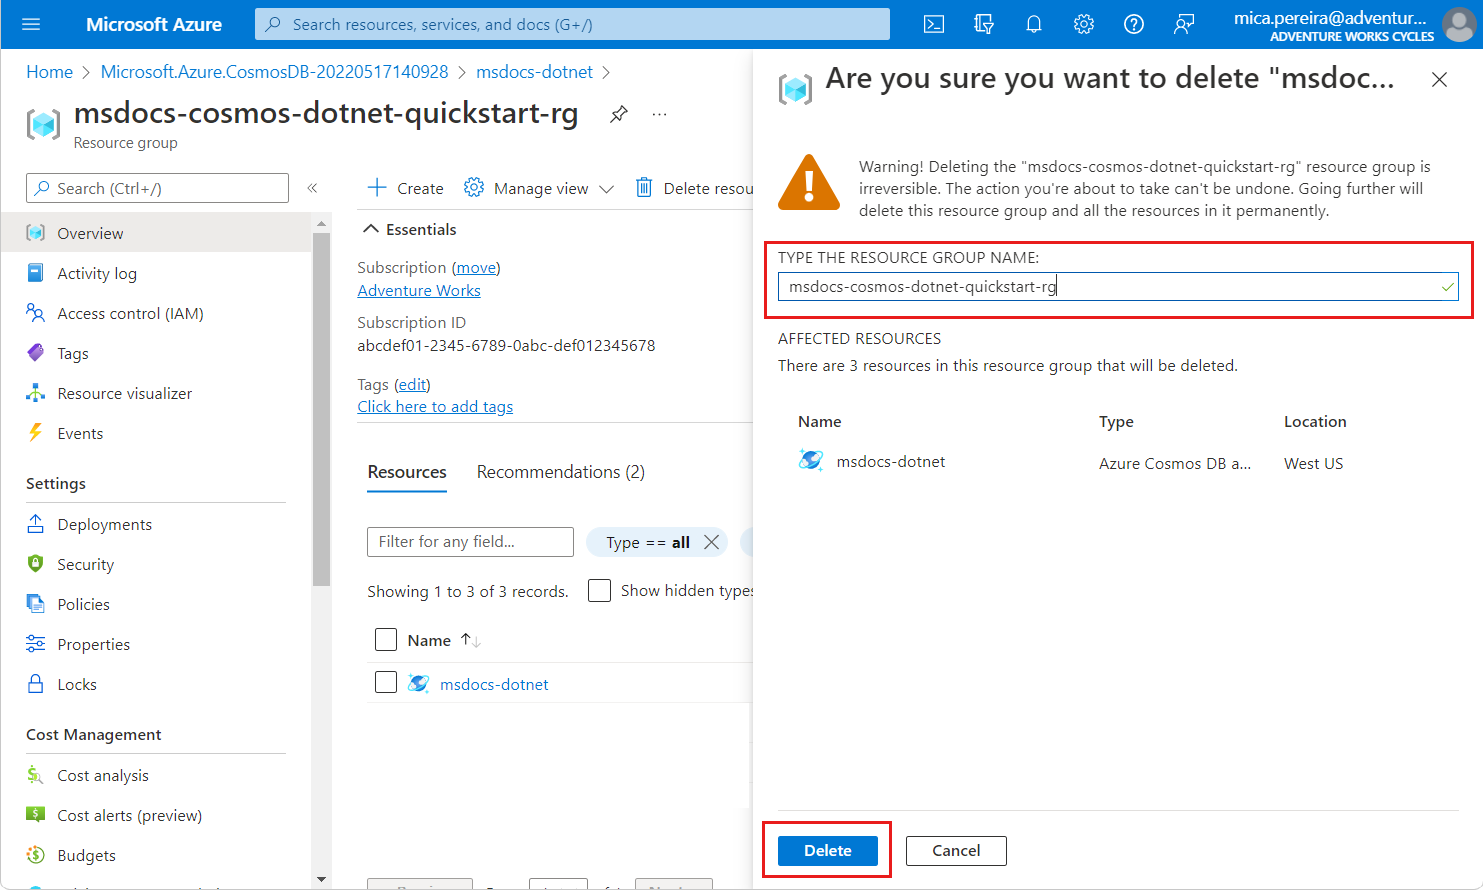Open Overview in the sidebar

[156, 233]
